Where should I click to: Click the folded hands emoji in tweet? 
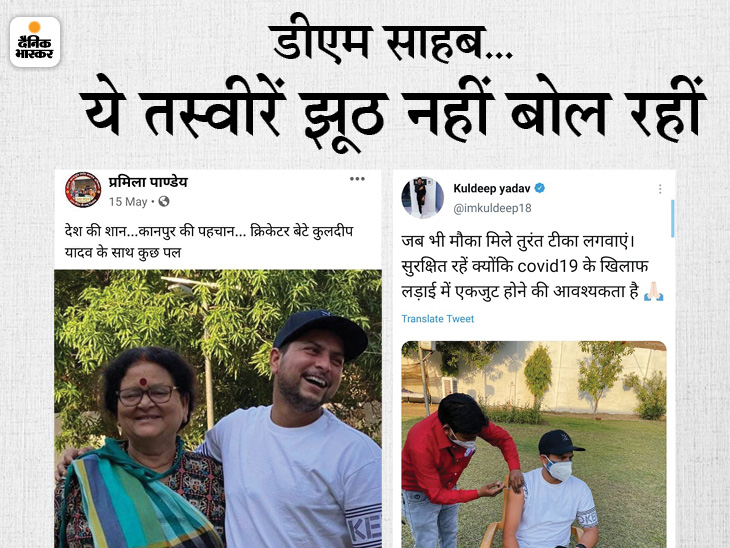pos(653,291)
